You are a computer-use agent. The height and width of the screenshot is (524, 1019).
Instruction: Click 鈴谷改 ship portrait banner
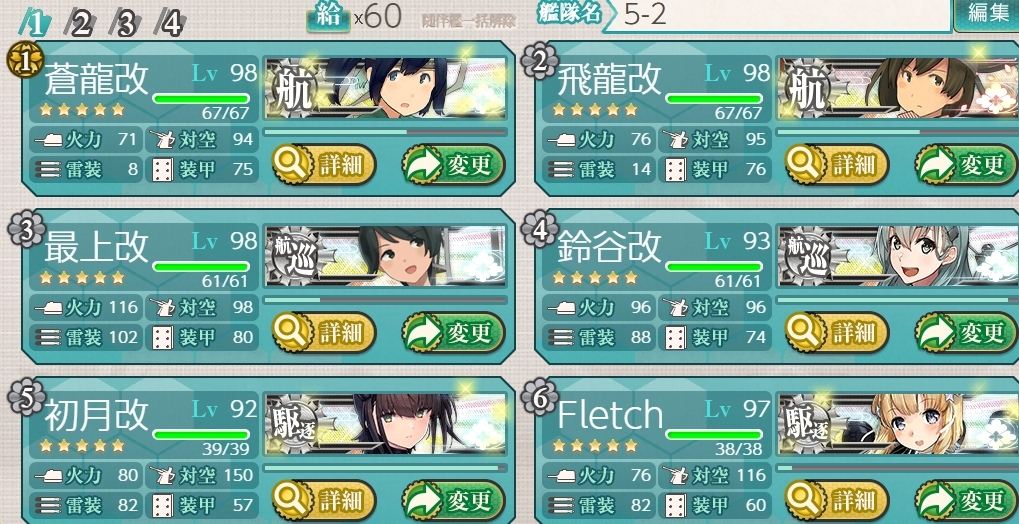point(898,255)
